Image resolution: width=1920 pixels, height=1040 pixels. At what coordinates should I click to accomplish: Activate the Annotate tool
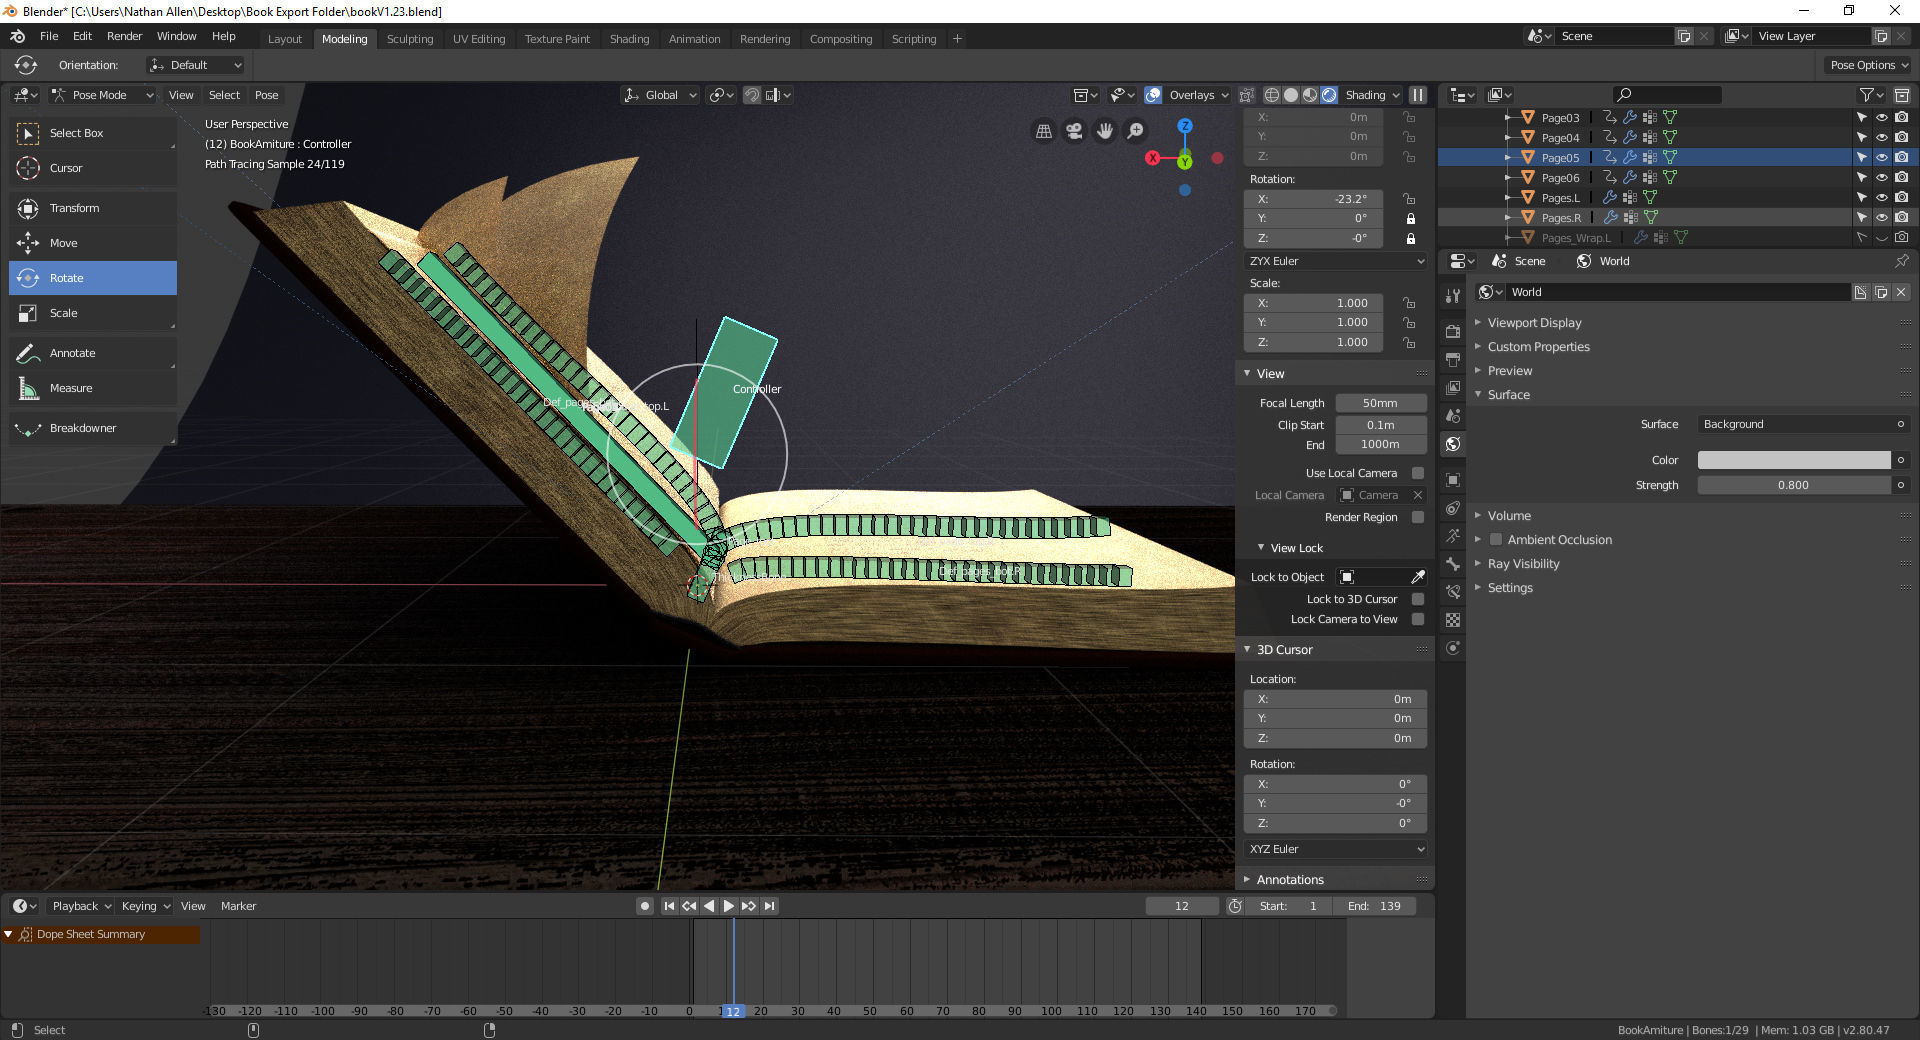tap(93, 353)
